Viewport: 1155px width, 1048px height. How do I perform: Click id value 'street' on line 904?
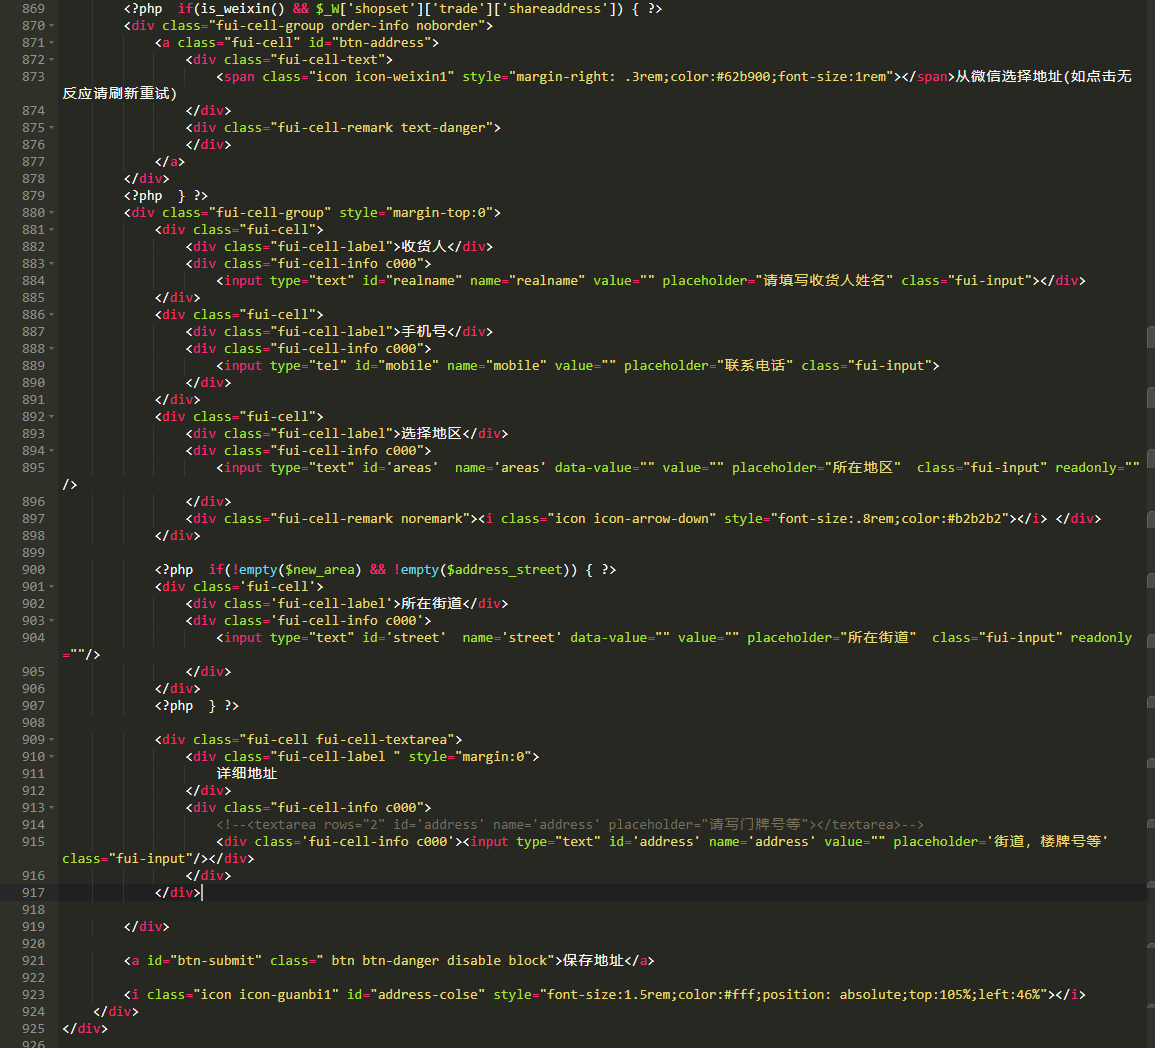(415, 638)
